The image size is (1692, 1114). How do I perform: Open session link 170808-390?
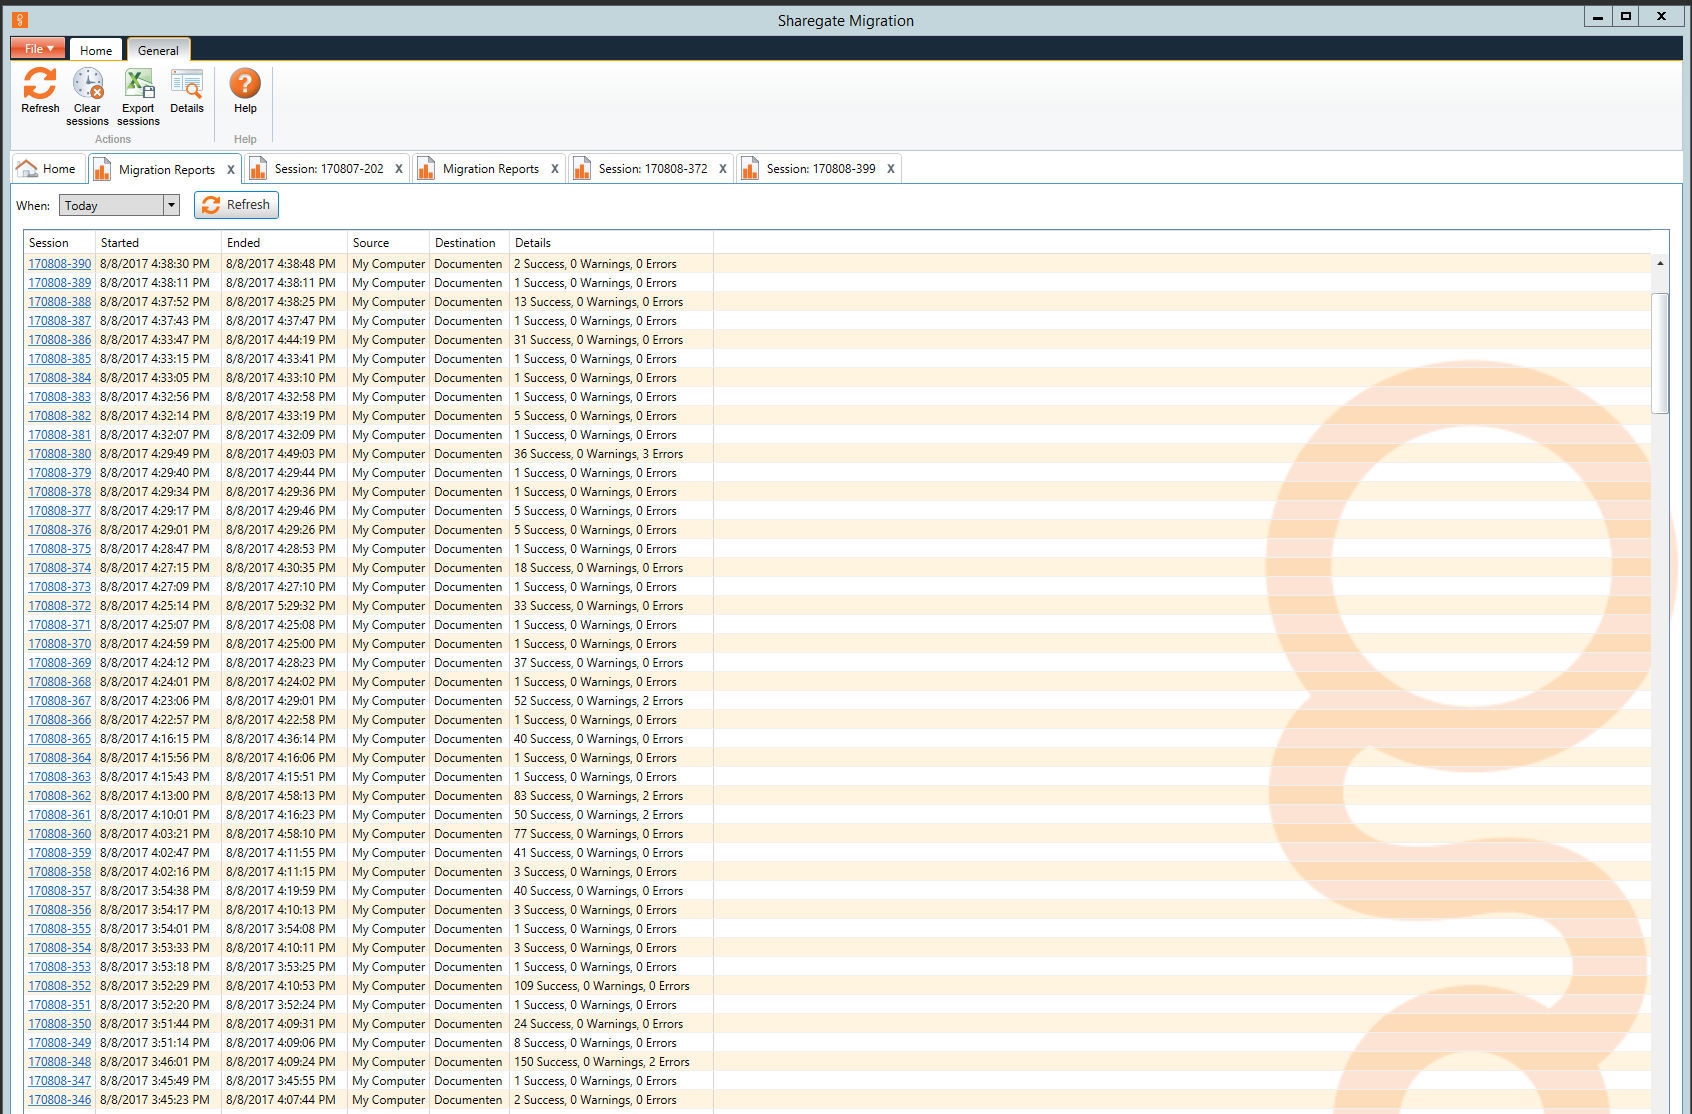coord(59,264)
